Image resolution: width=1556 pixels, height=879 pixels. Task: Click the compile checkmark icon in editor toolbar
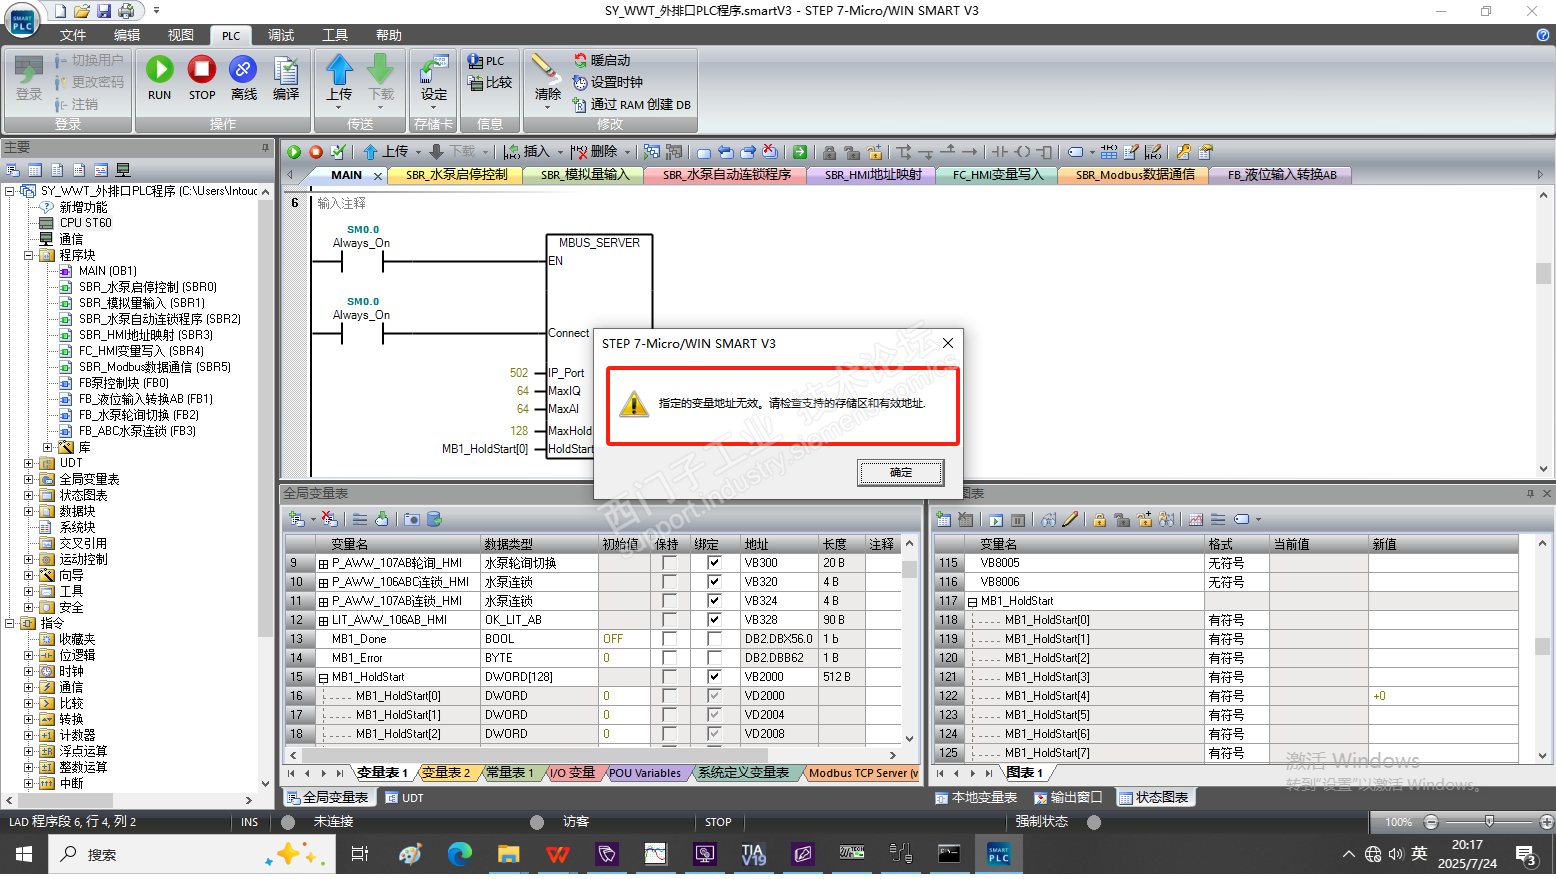click(338, 152)
